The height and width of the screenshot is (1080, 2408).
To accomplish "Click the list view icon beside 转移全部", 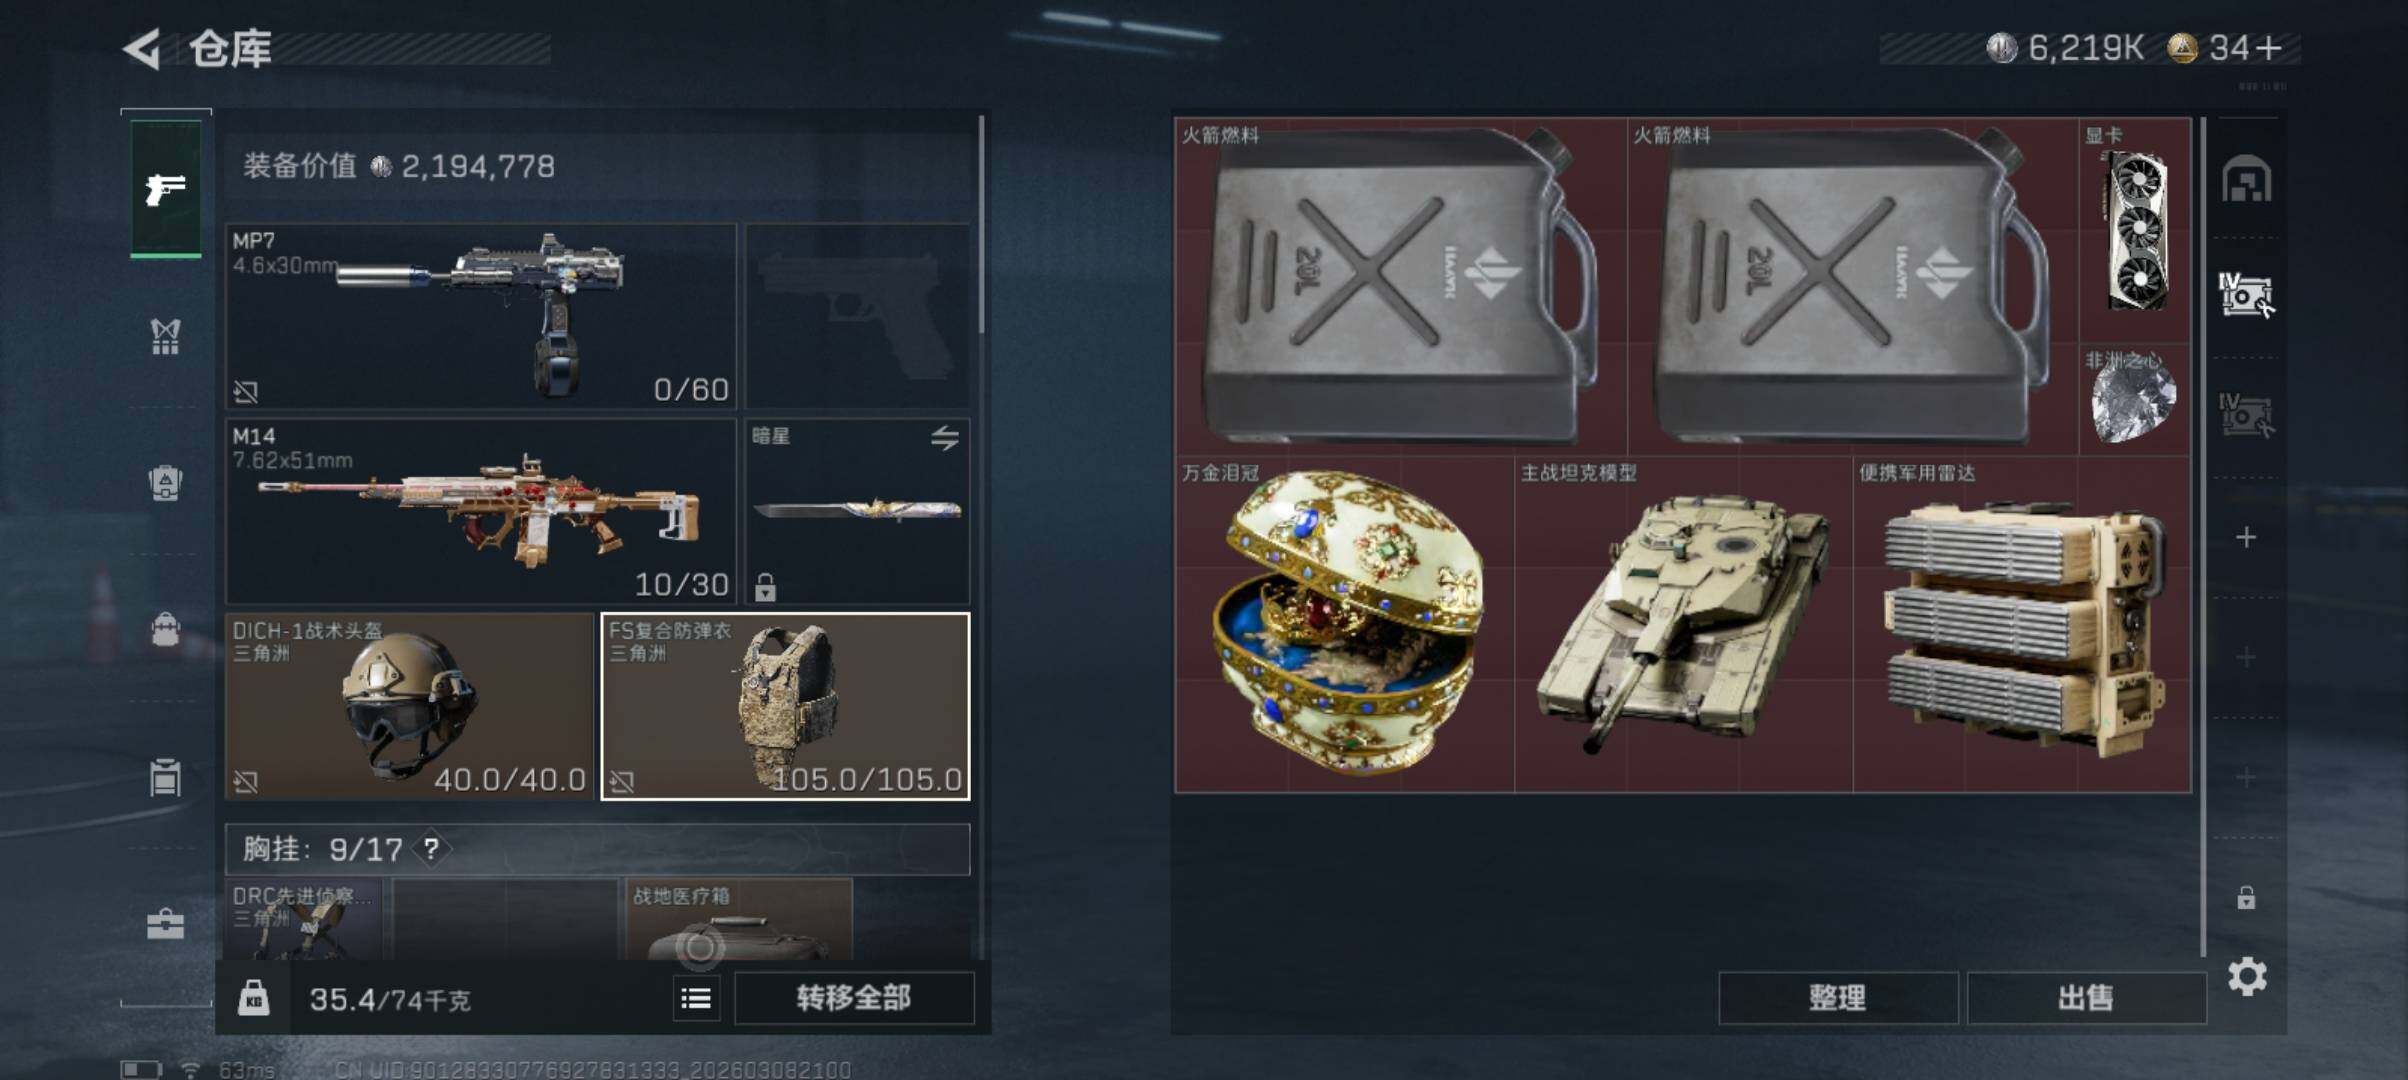I will (x=696, y=997).
